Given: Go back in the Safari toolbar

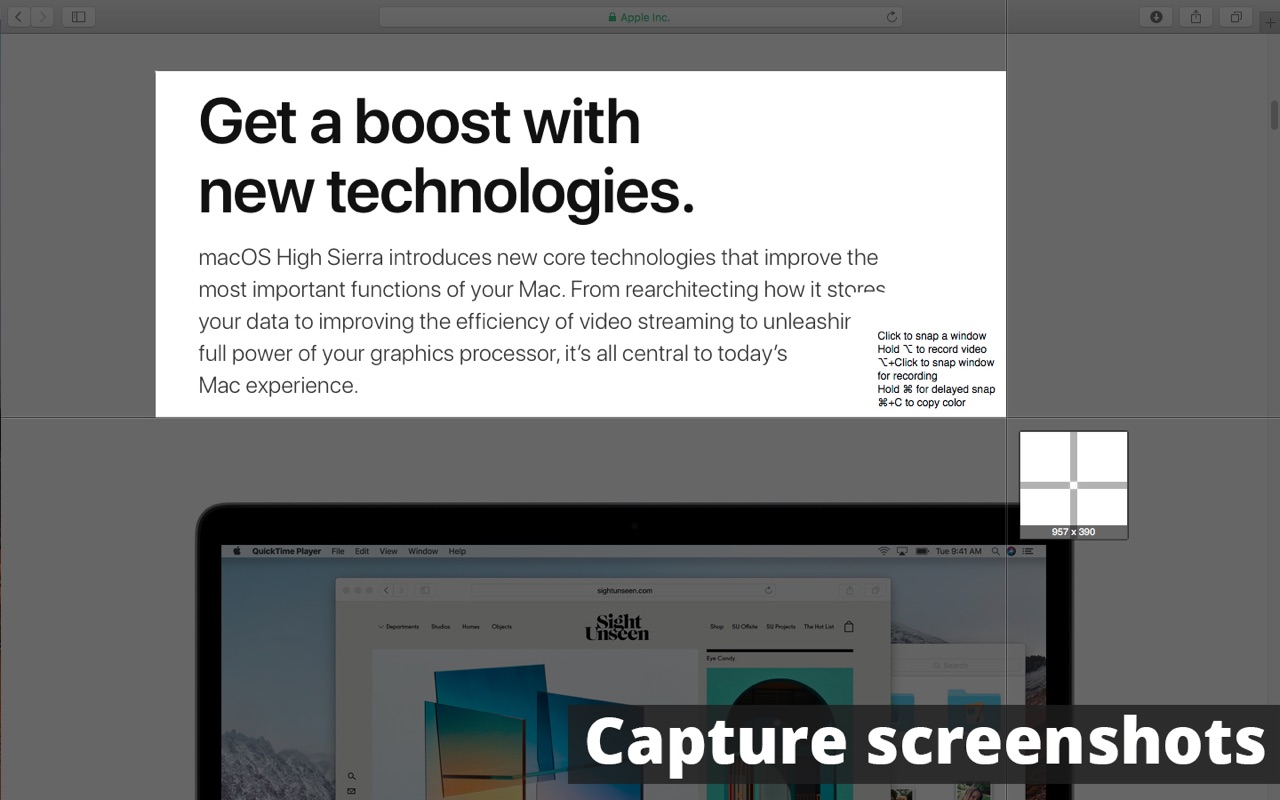Looking at the screenshot, I should 18,17.
